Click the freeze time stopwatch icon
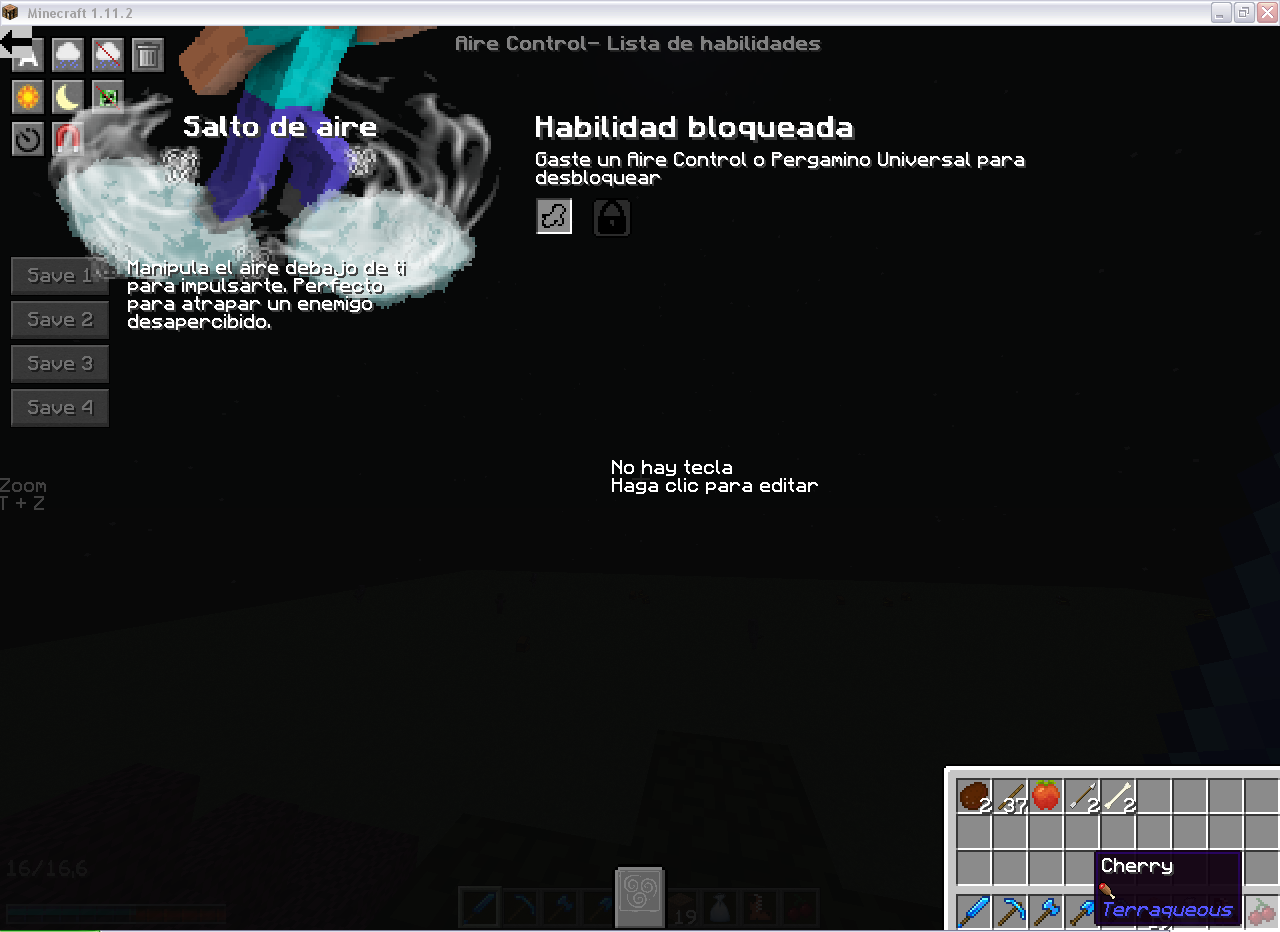The width and height of the screenshot is (1280, 932). [x=27, y=139]
